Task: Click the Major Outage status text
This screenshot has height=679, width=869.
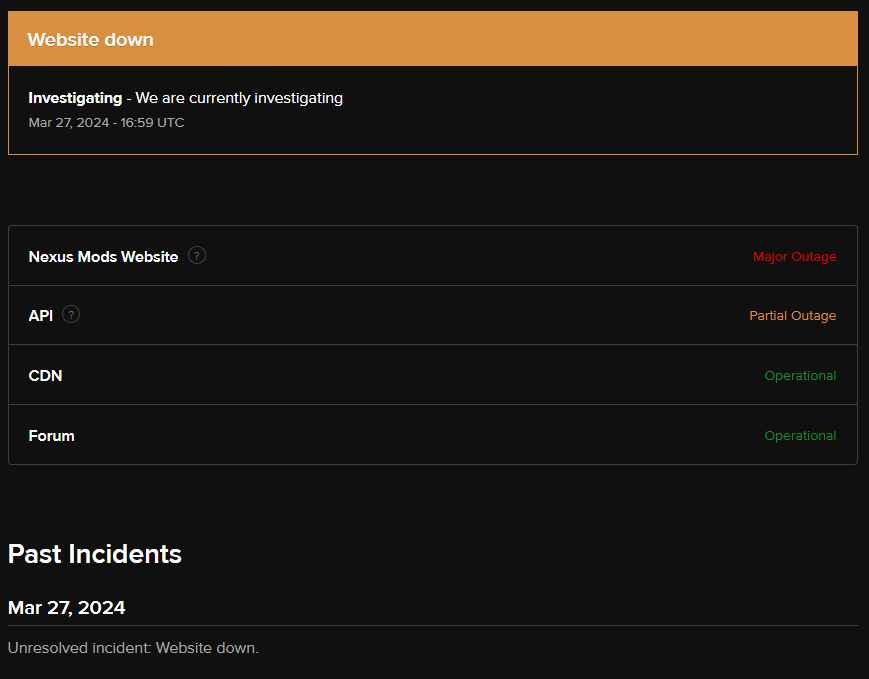Action: click(x=795, y=257)
